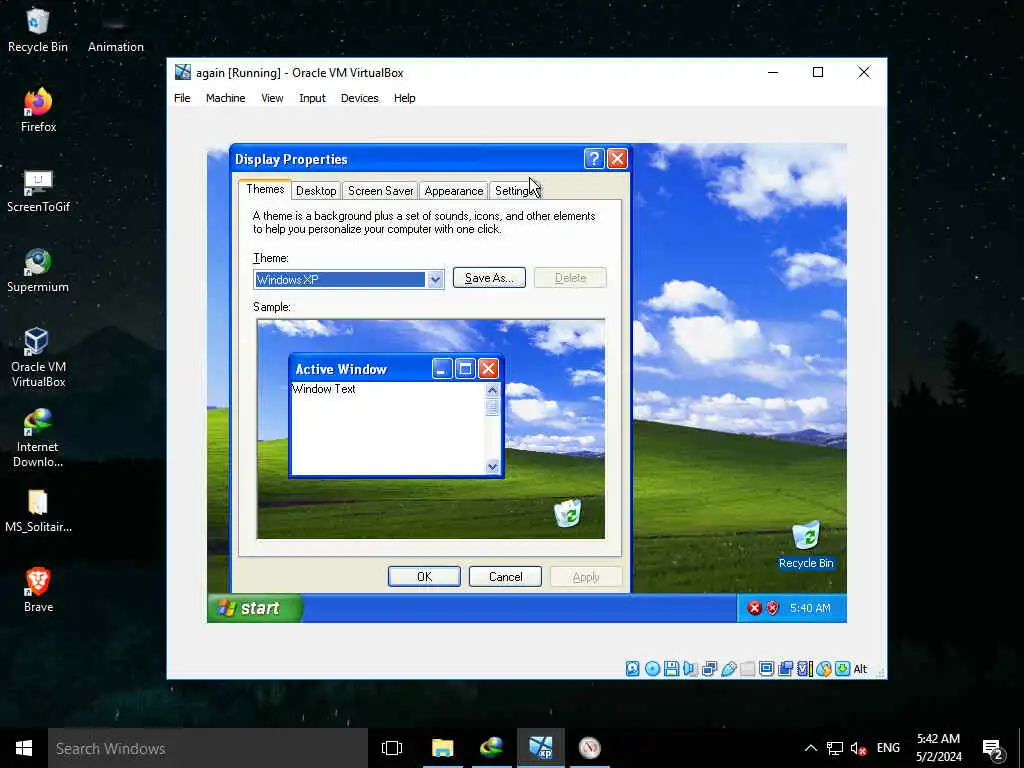The height and width of the screenshot is (768, 1024).
Task: Click the muted volume tray icon
Action: [x=858, y=748]
